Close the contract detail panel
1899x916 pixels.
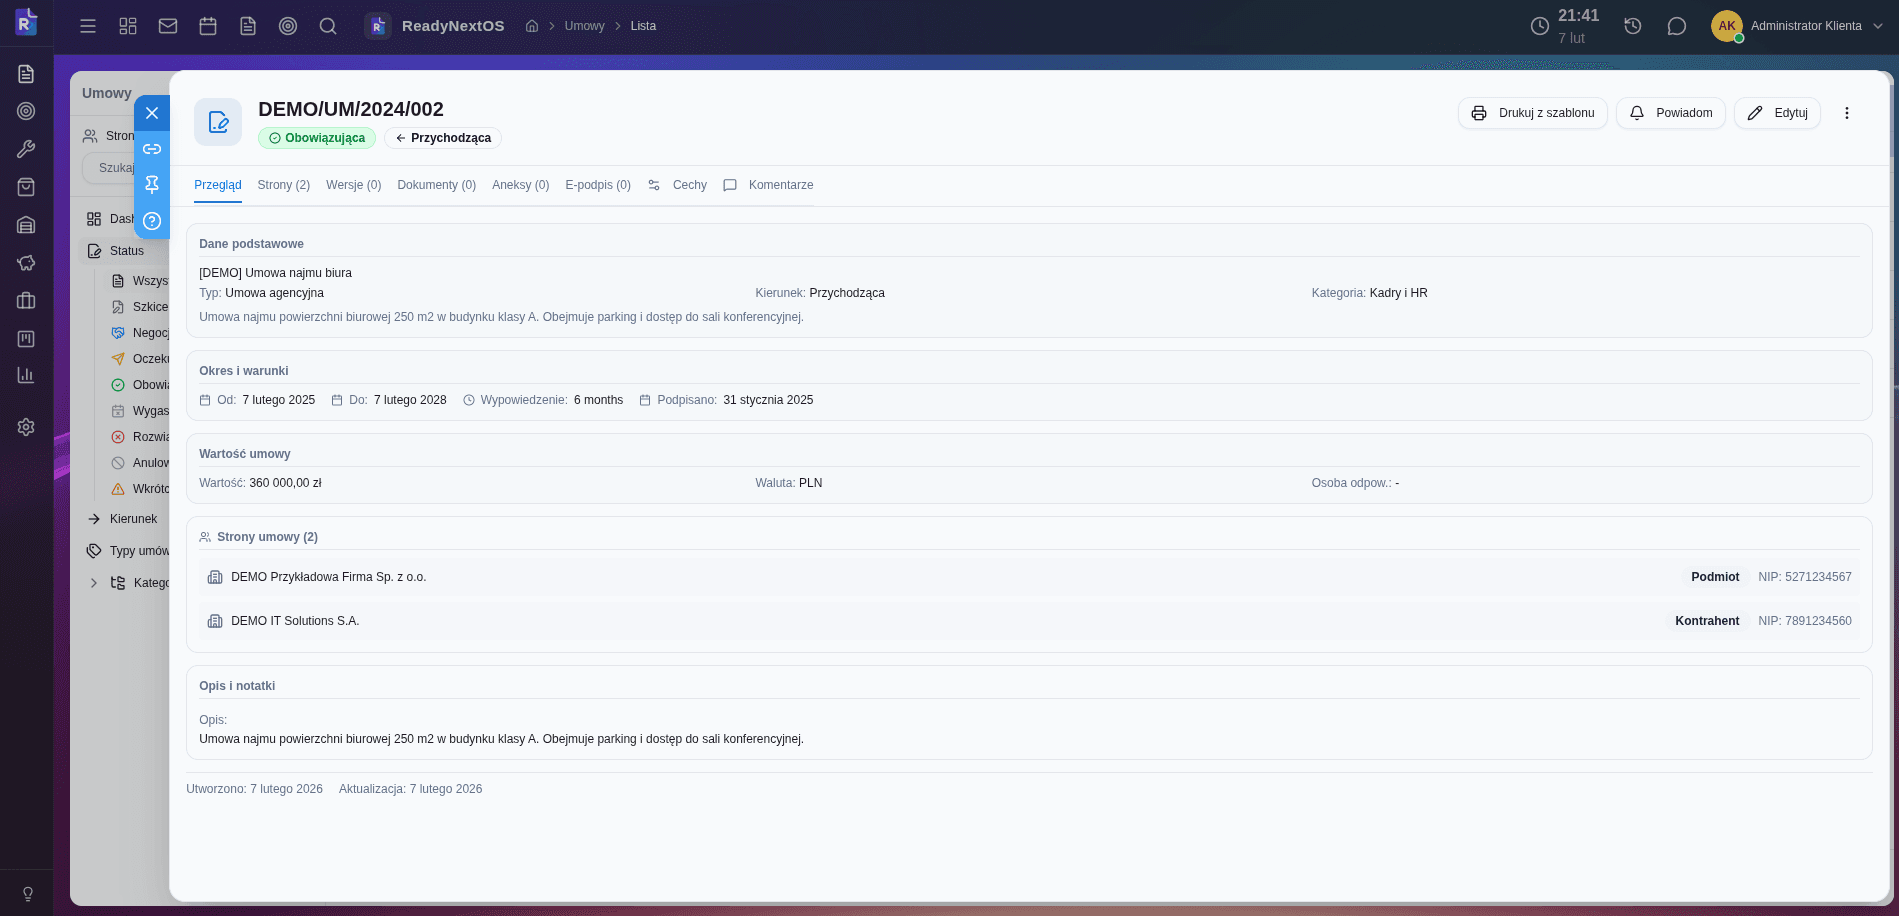coord(152,113)
